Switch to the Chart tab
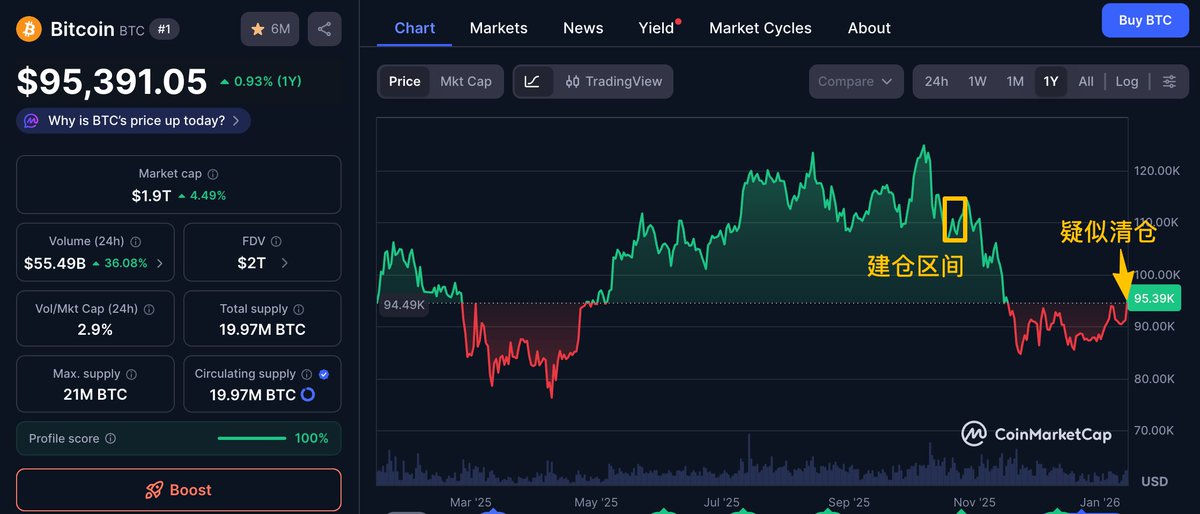The width and height of the screenshot is (1200, 514). coord(415,28)
